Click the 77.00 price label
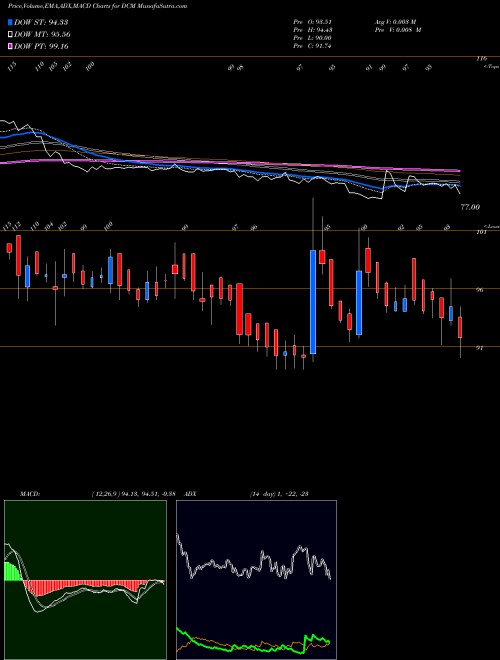500x660 pixels. click(x=470, y=207)
